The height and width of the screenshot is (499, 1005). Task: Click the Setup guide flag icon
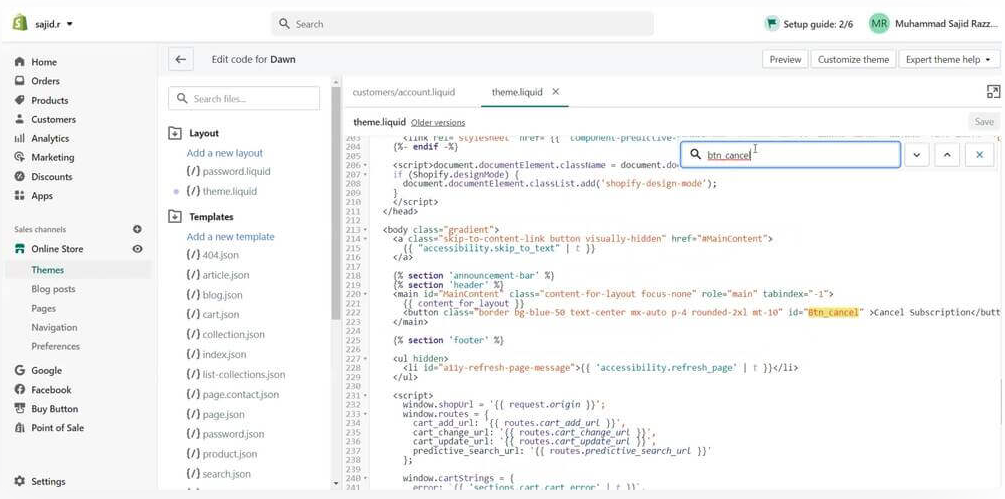(771, 23)
